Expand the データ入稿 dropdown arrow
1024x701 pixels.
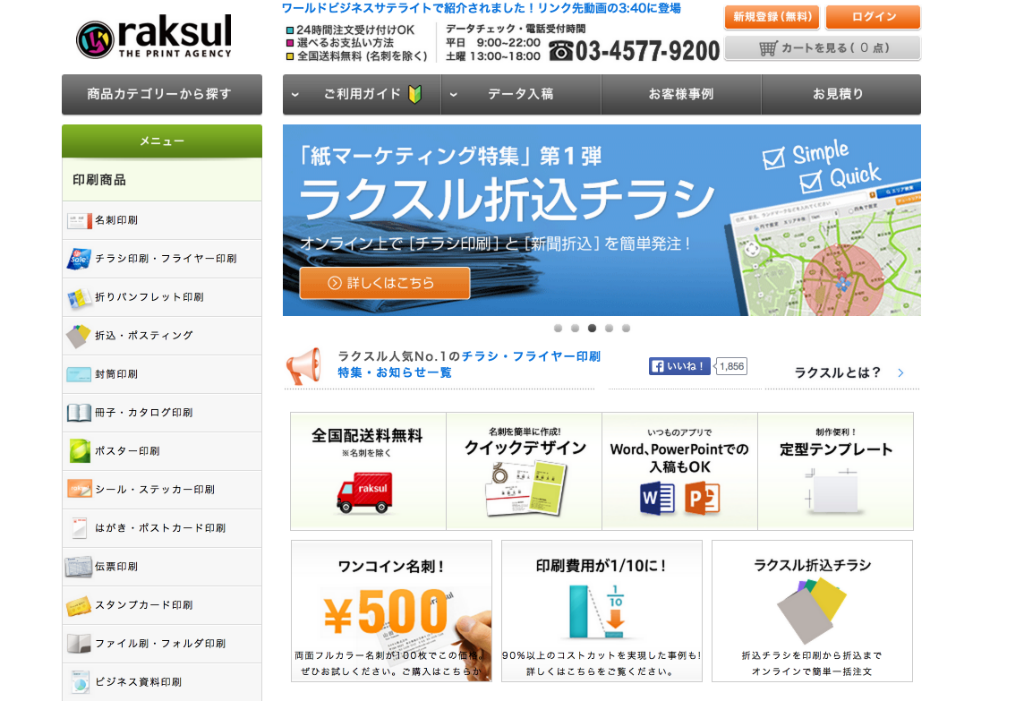point(453,94)
